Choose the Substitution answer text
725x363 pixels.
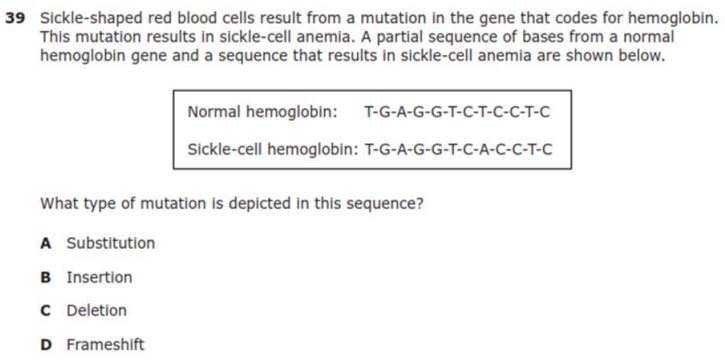(x=111, y=243)
